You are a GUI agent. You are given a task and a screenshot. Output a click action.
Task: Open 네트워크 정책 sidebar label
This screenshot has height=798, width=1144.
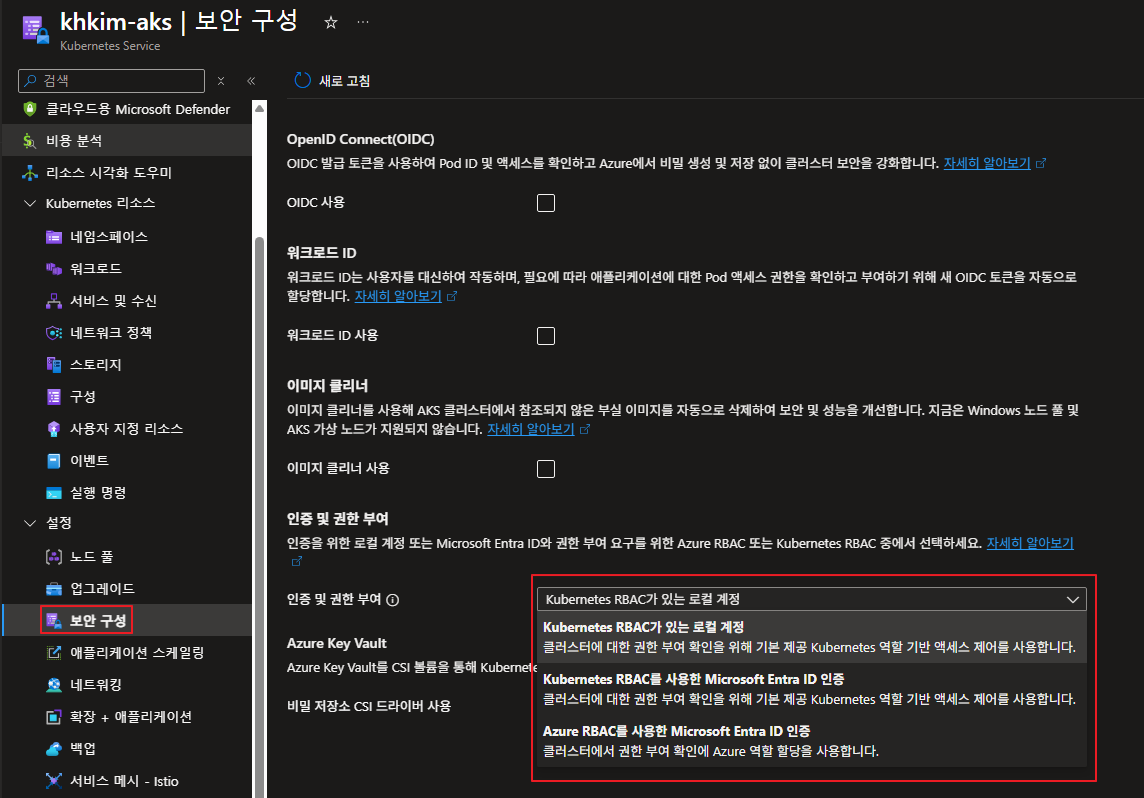click(111, 333)
